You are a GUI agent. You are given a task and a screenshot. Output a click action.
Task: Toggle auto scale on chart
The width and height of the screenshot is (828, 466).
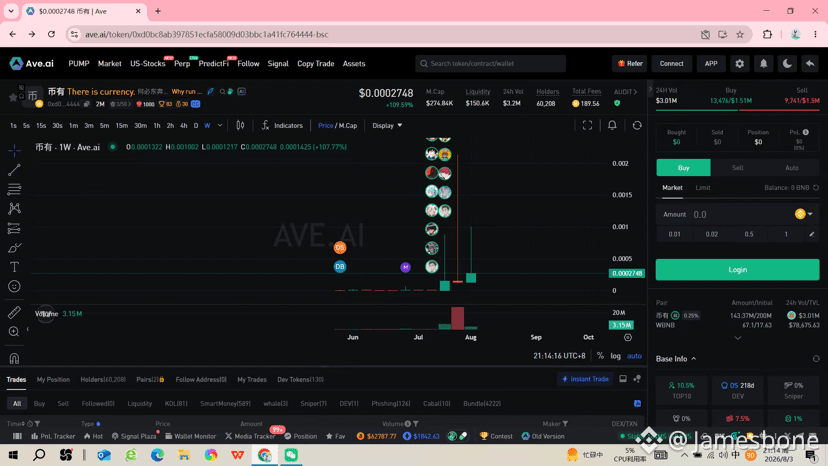pyautogui.click(x=634, y=356)
